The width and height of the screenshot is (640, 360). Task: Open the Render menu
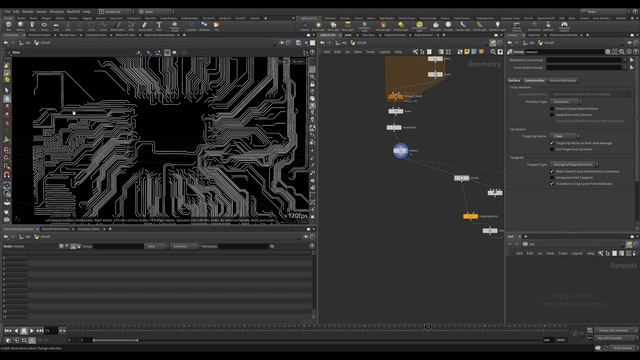coord(28,12)
